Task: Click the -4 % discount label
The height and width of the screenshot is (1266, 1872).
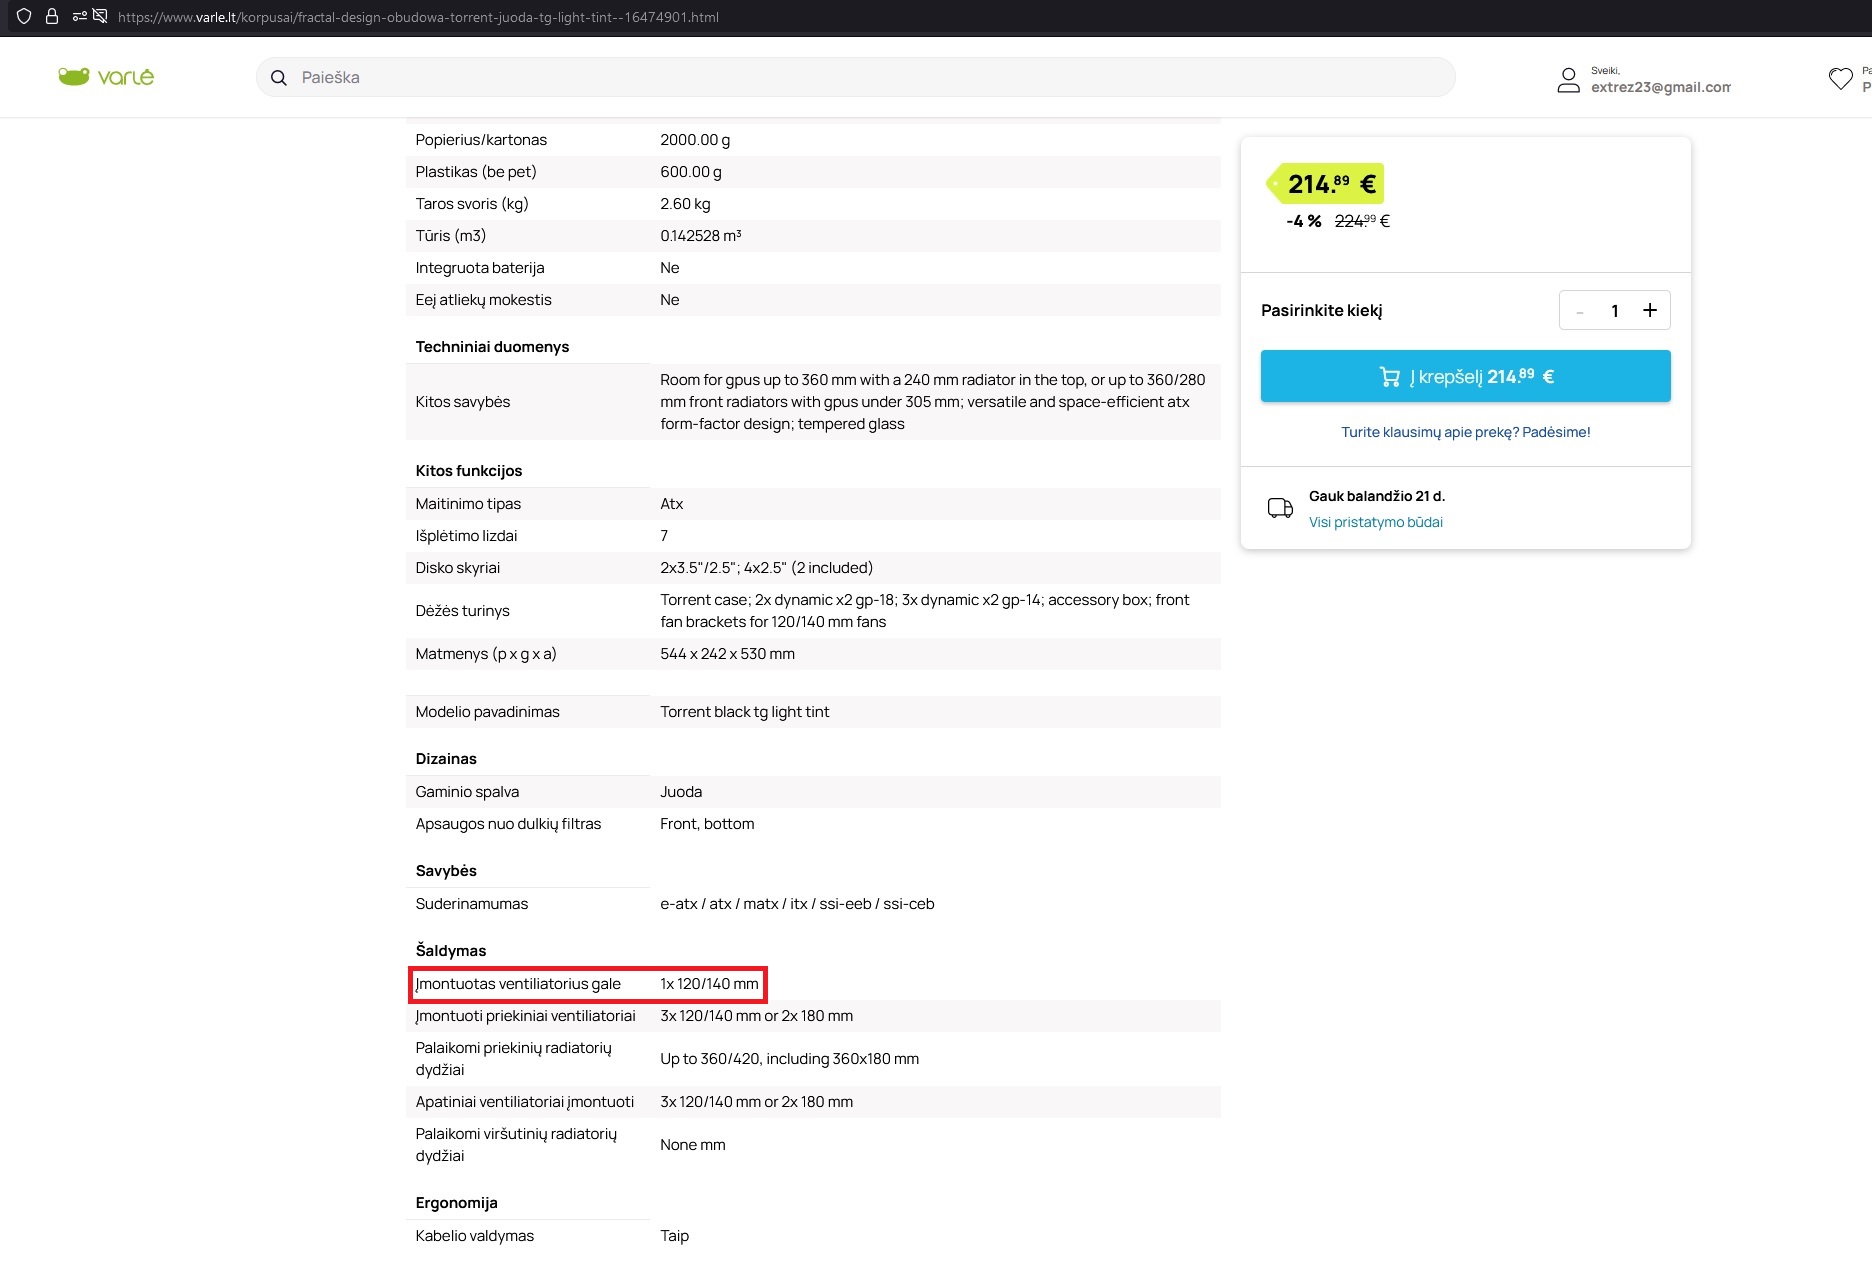Action: point(1304,221)
